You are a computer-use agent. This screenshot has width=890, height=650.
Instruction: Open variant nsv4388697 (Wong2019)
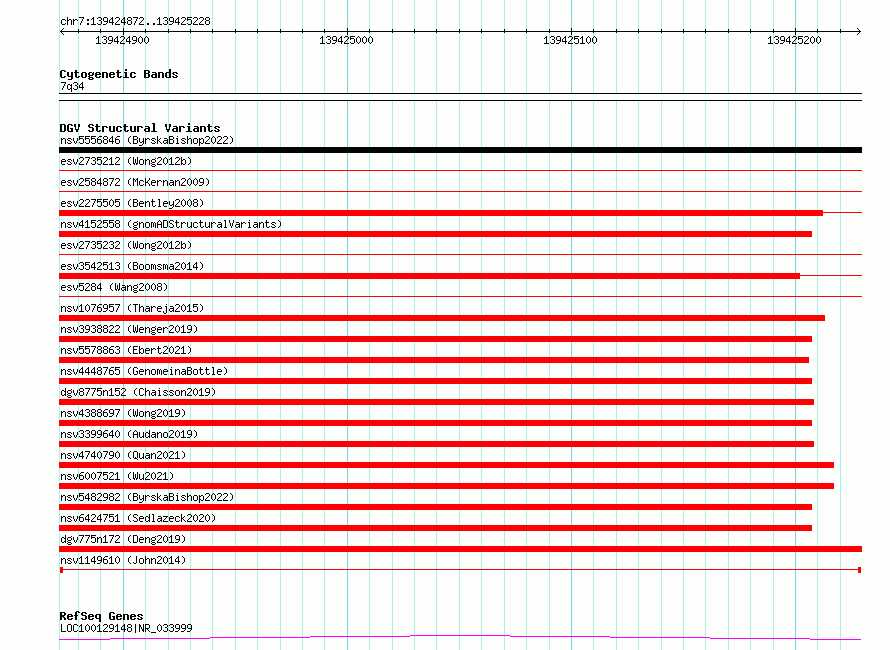click(x=123, y=413)
